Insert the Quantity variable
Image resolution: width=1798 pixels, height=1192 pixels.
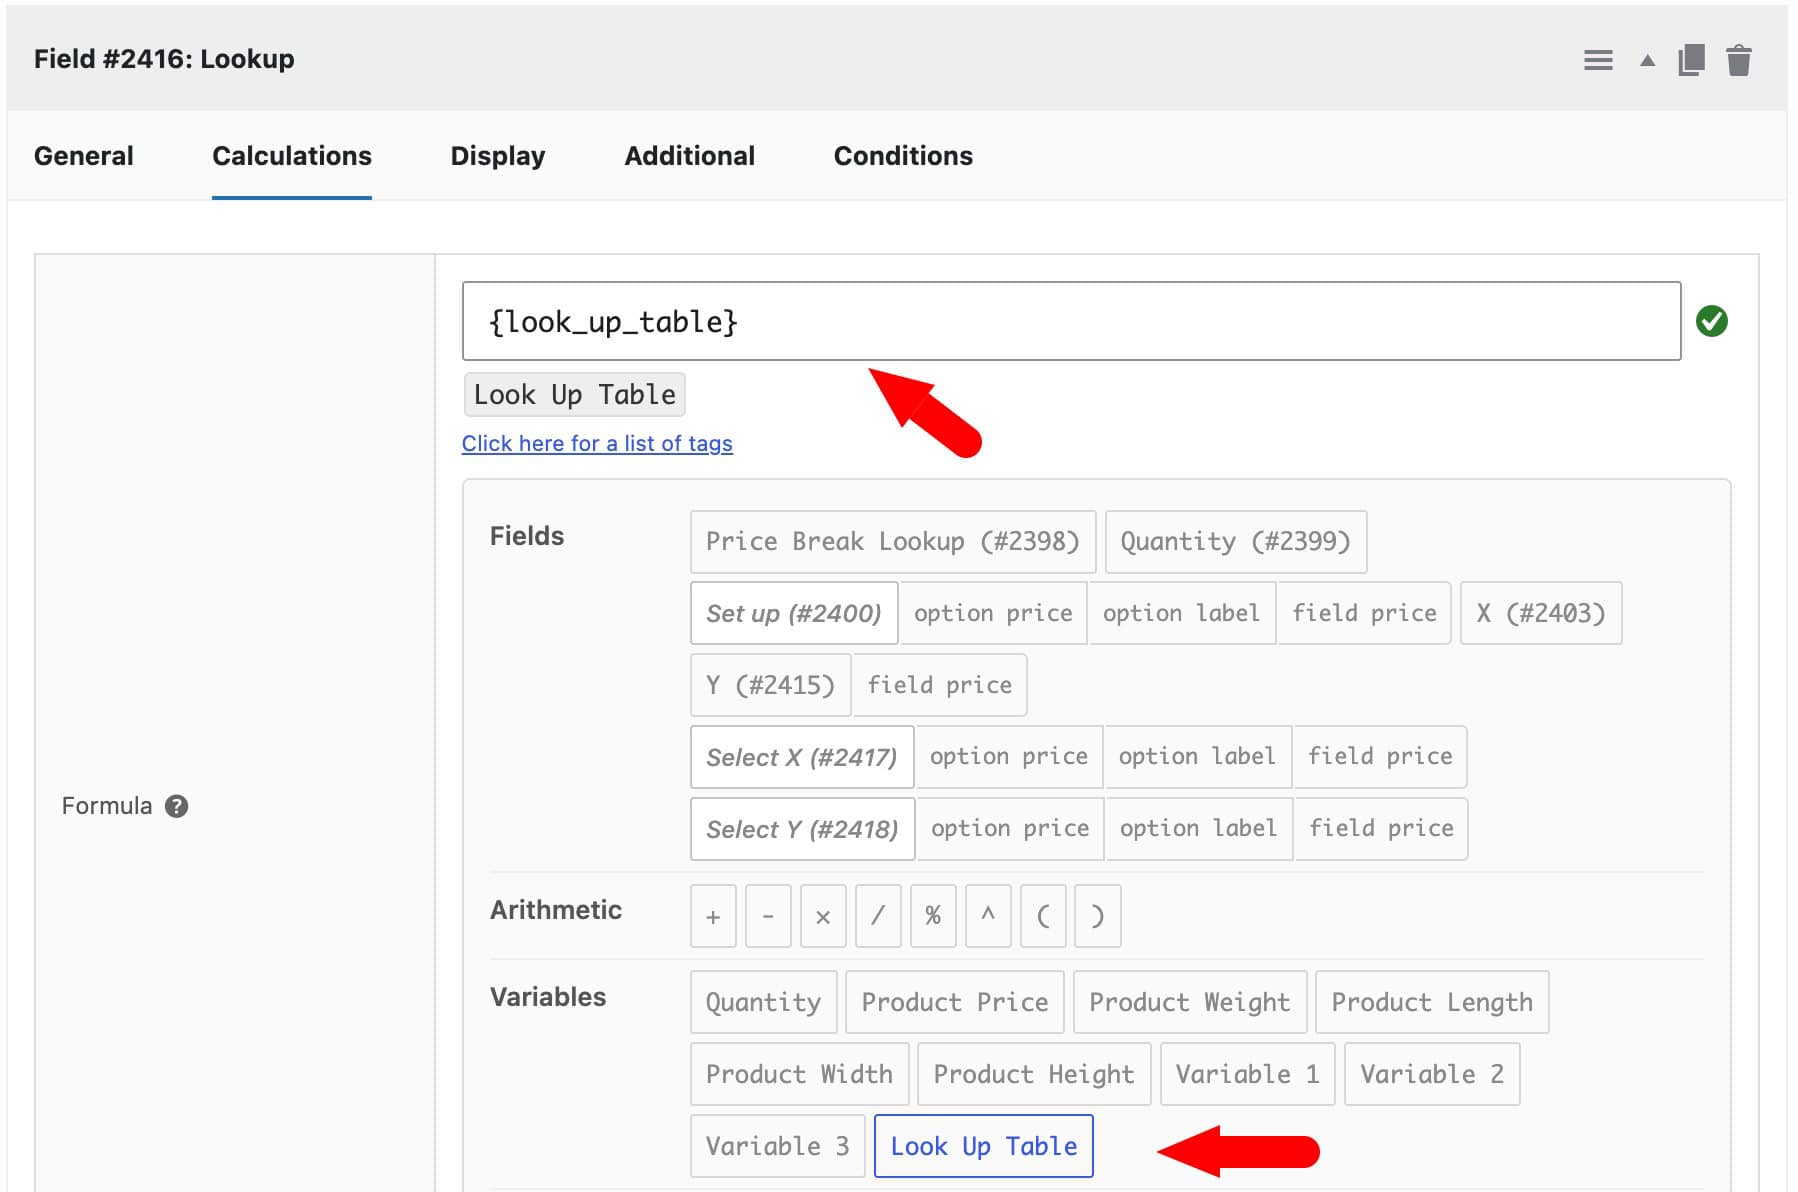tap(764, 1002)
